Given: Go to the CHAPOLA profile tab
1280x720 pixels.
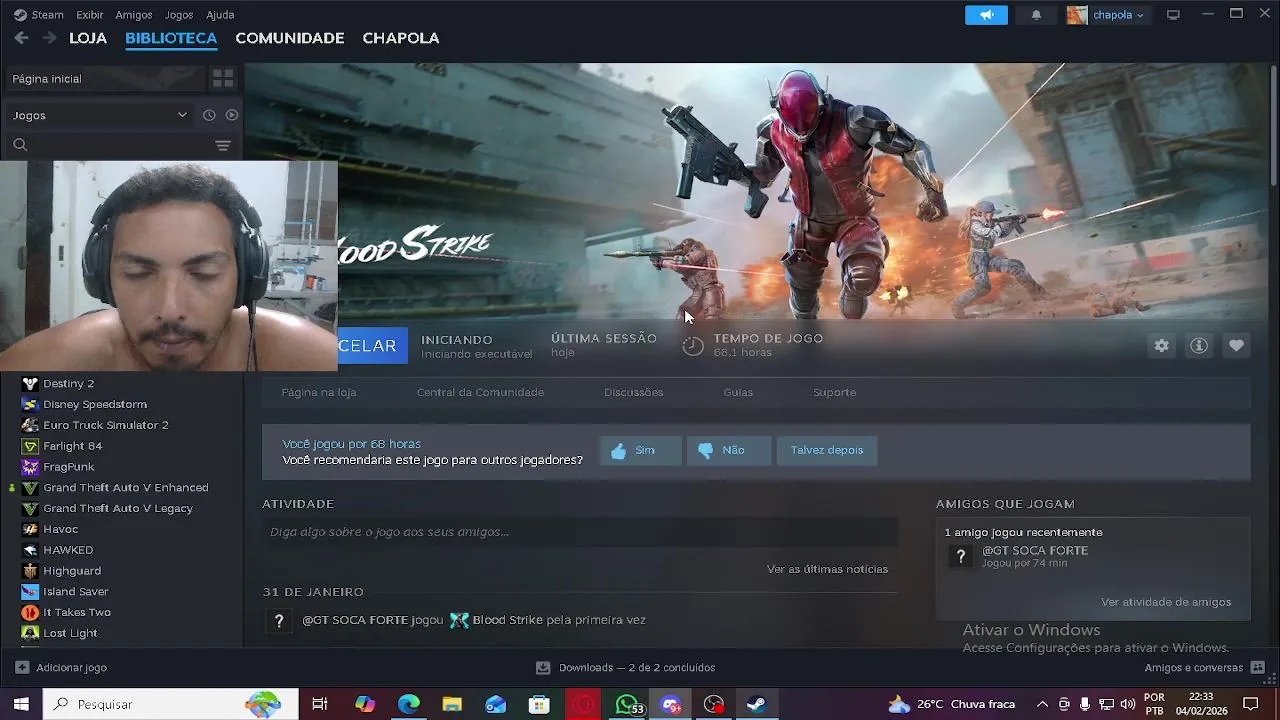Looking at the screenshot, I should pos(401,38).
